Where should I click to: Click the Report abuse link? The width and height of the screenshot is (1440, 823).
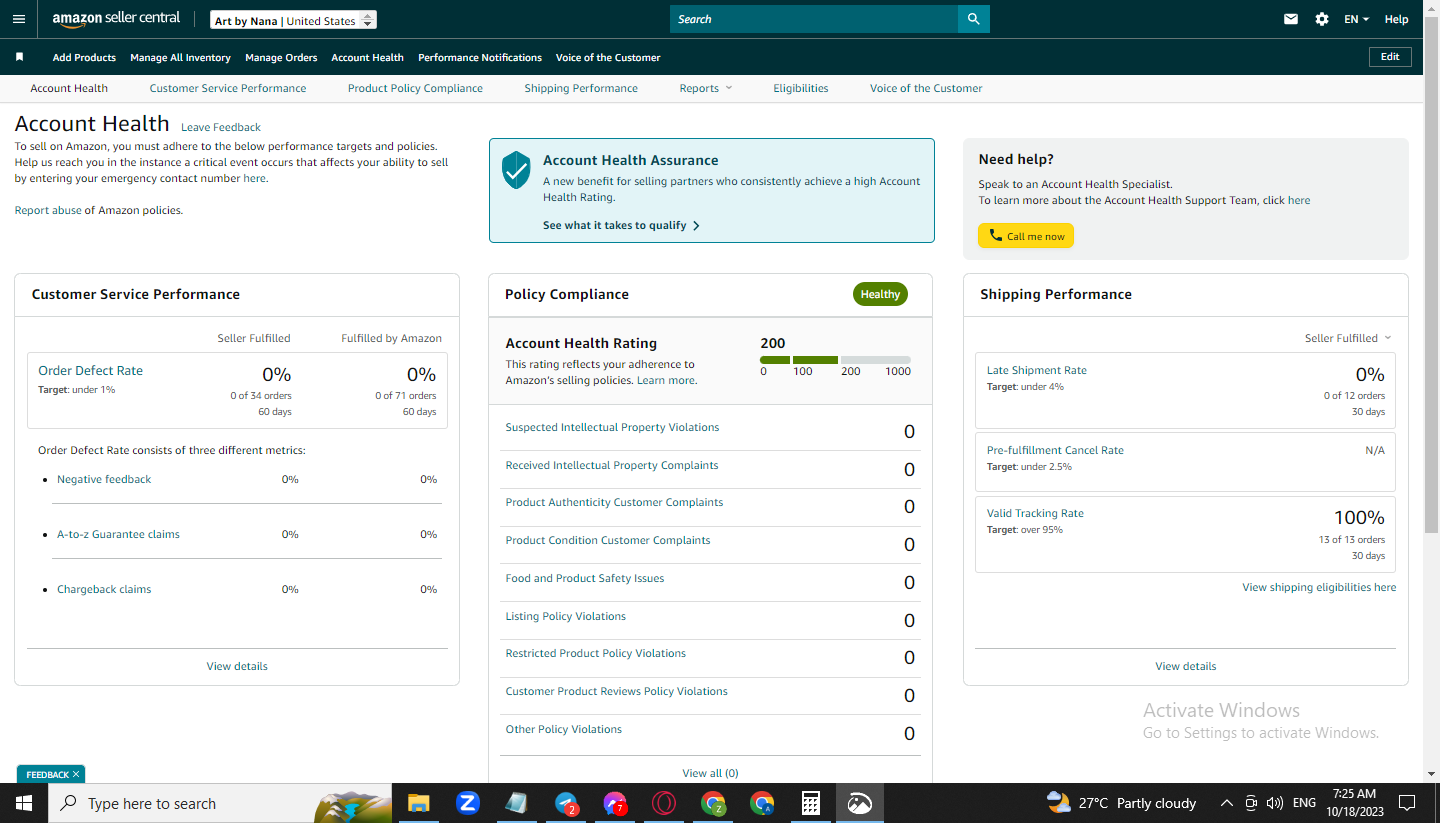point(48,210)
